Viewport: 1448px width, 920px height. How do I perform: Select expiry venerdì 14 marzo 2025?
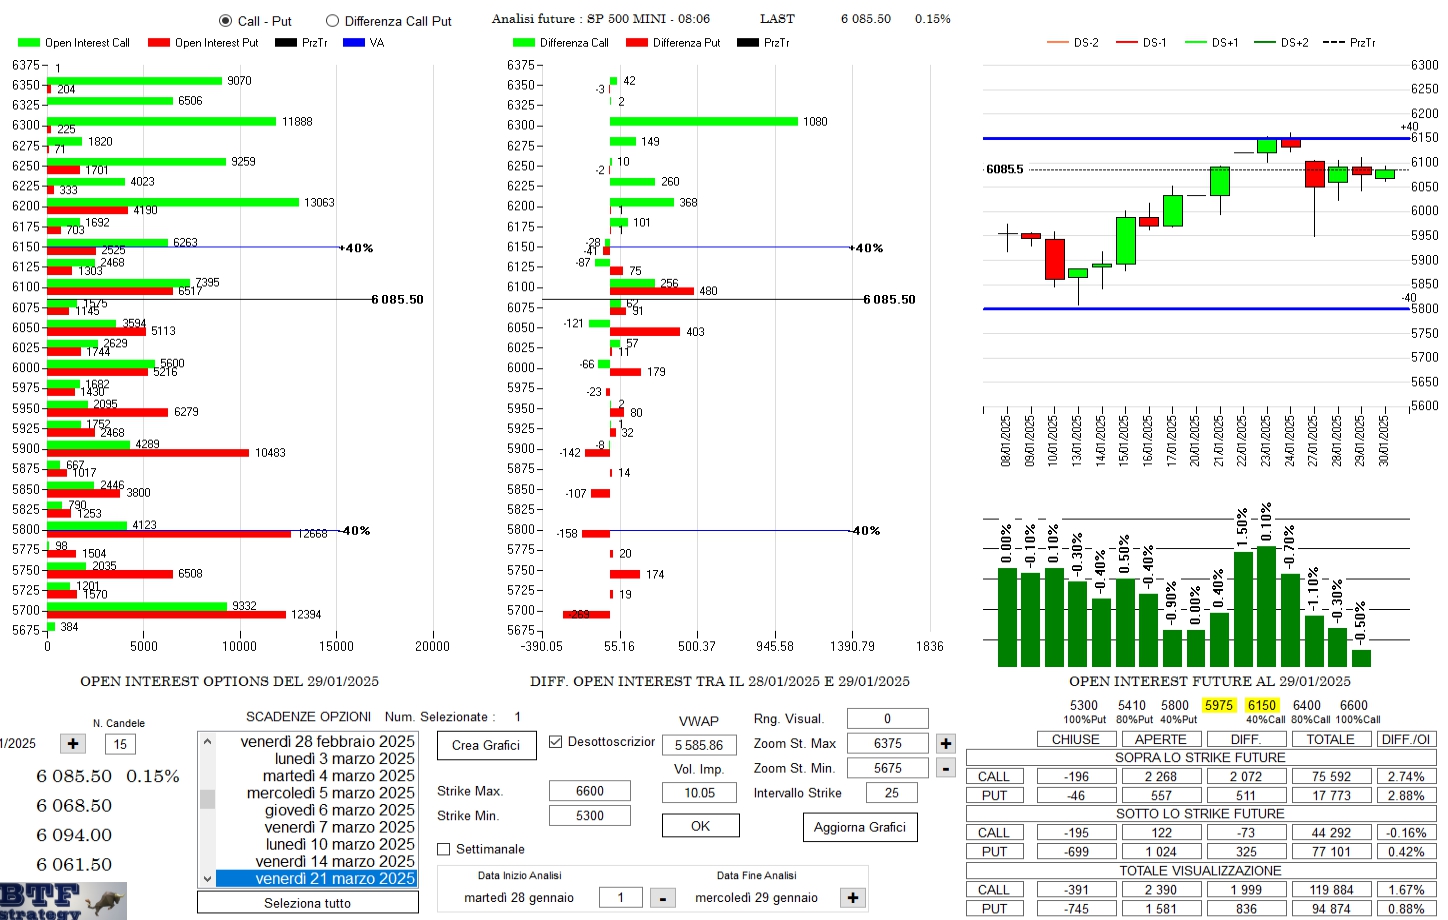point(316,861)
